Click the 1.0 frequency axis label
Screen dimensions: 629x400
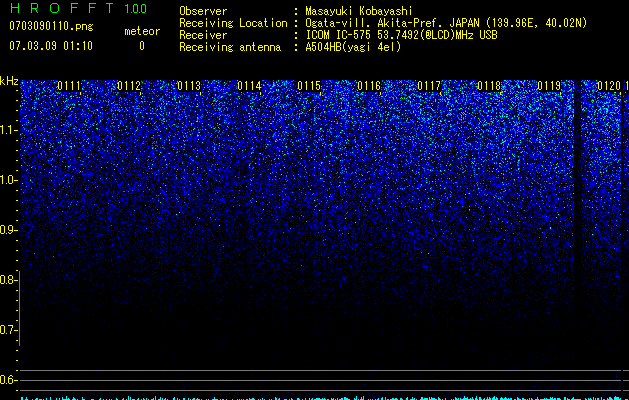[x=8, y=180]
